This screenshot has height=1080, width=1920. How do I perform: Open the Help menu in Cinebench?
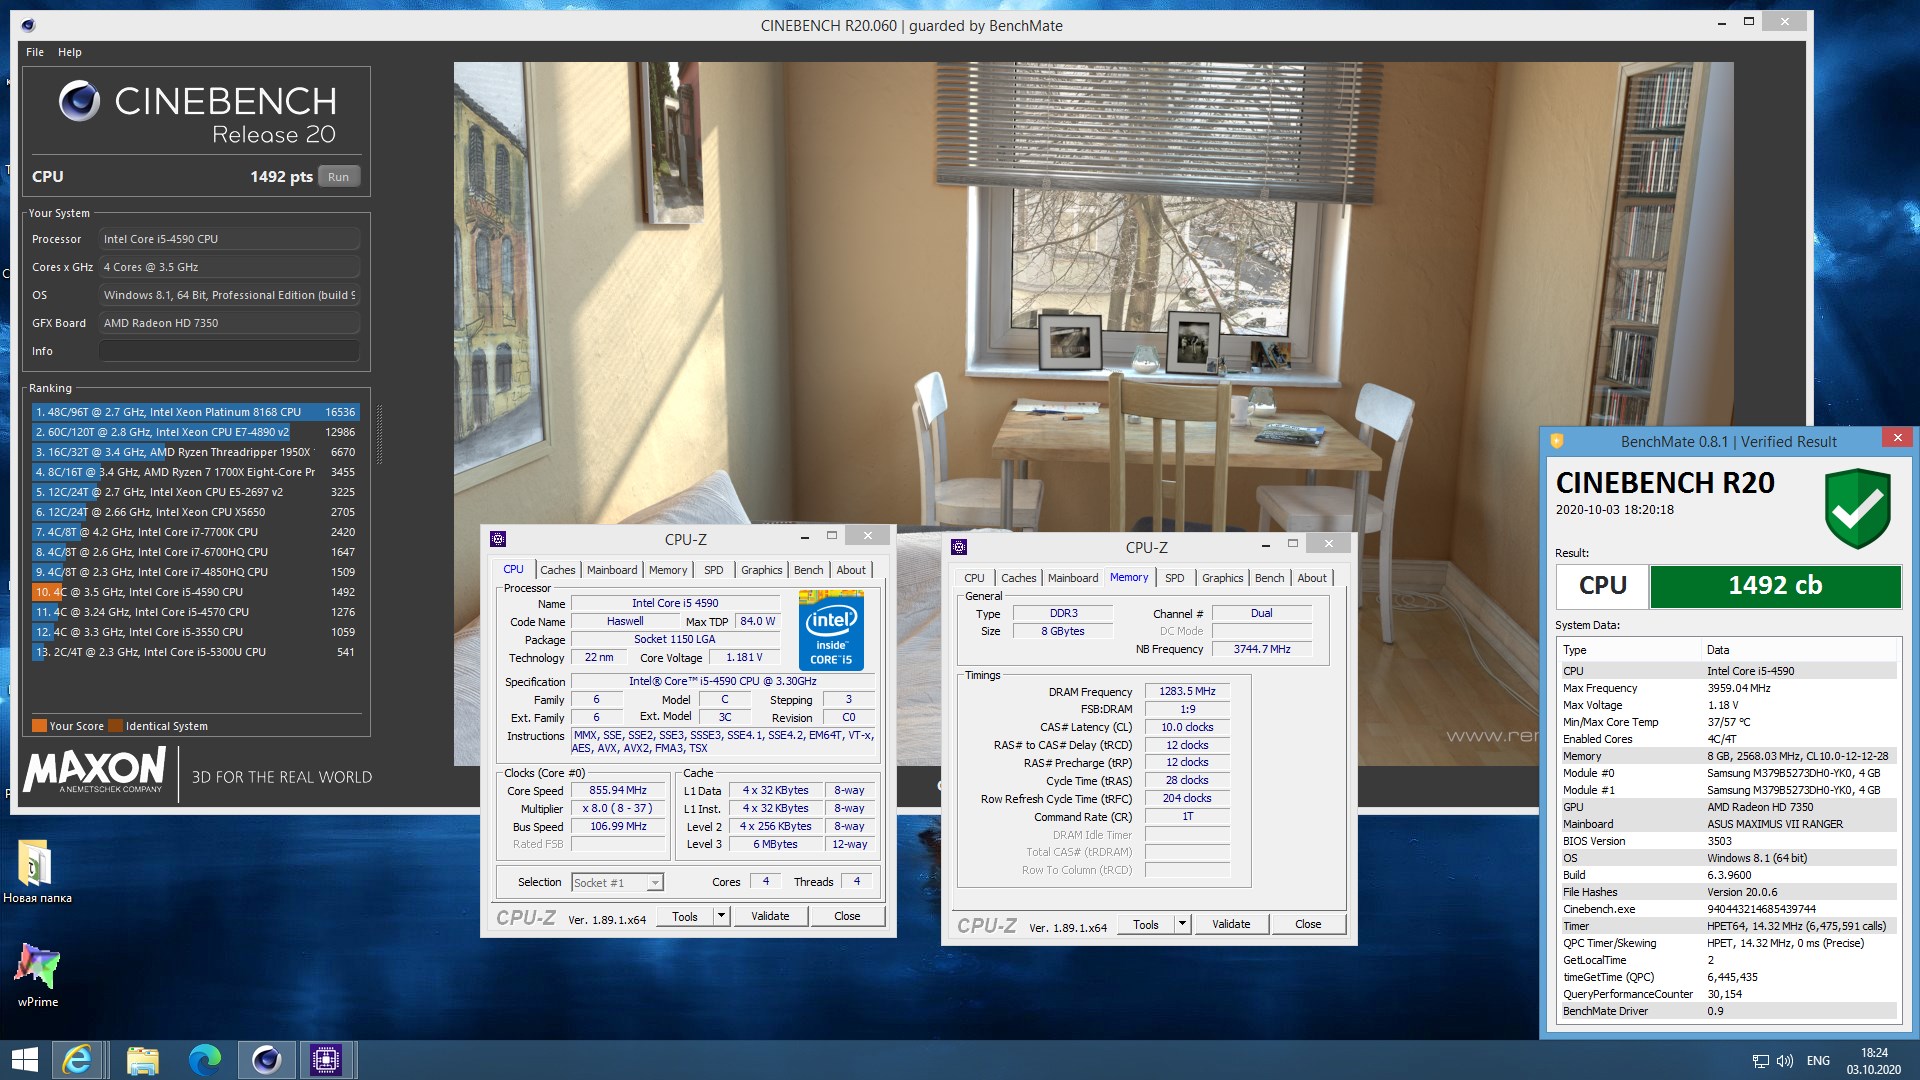[70, 52]
